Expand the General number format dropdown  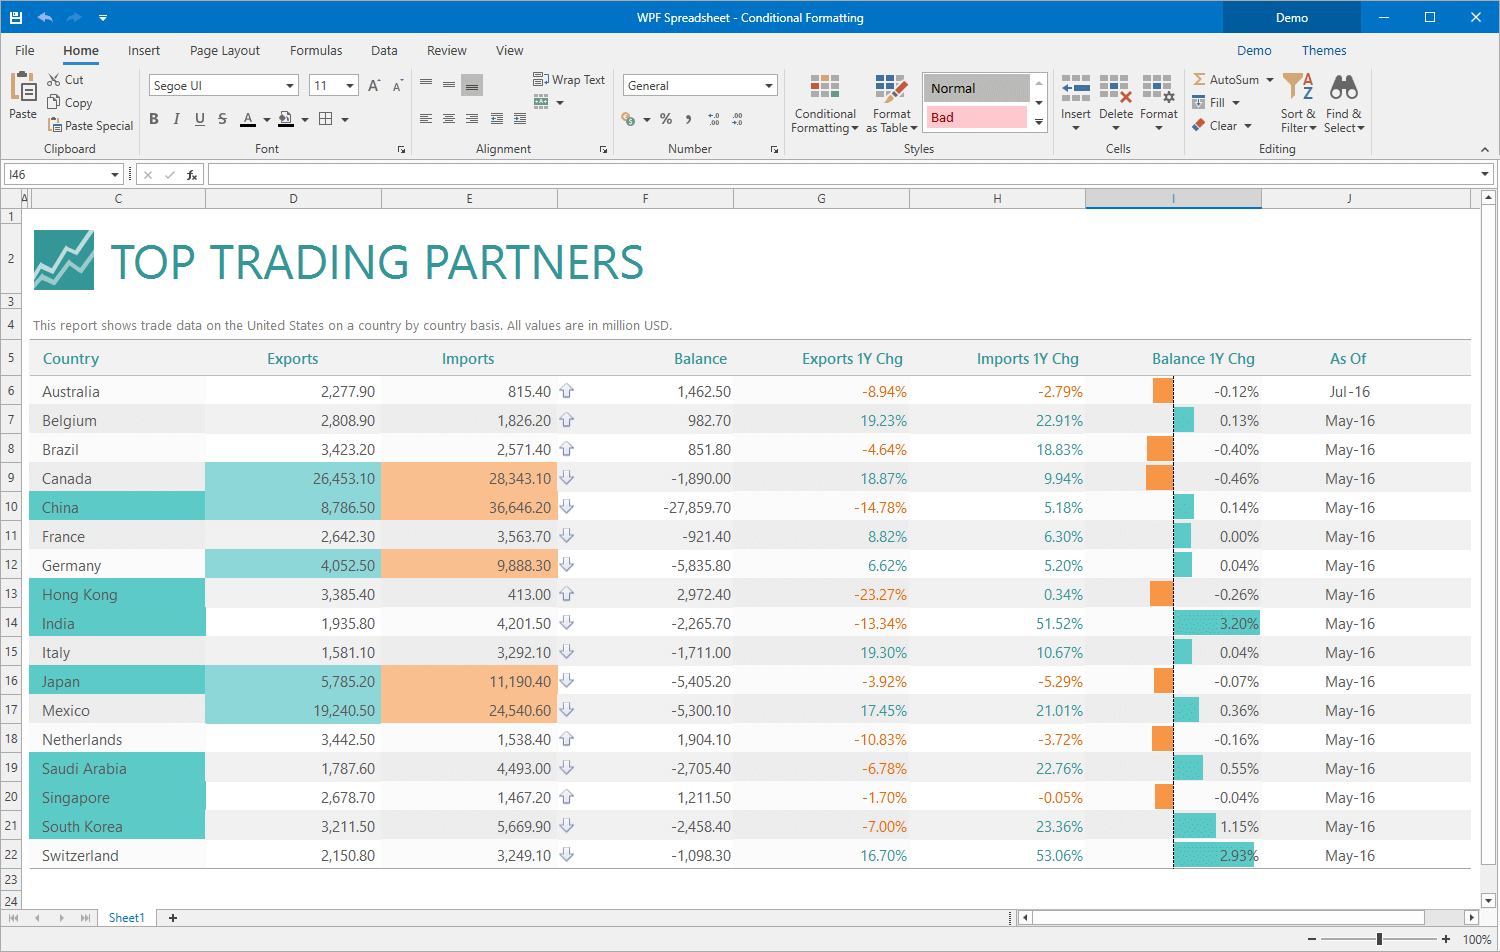tap(768, 86)
